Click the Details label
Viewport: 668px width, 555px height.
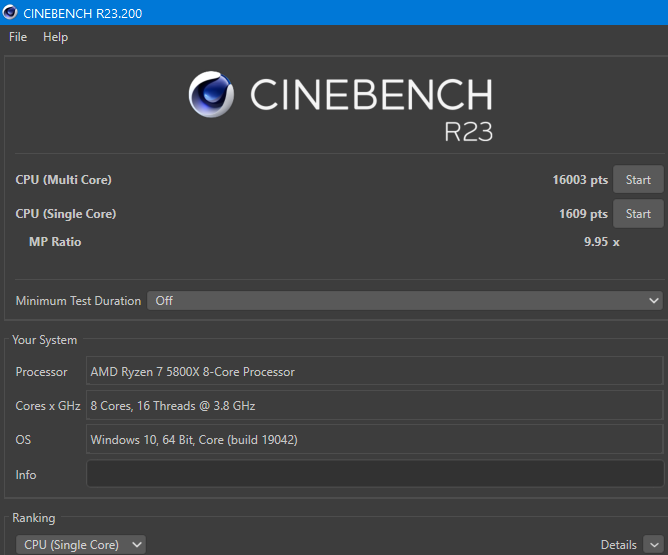click(x=619, y=545)
